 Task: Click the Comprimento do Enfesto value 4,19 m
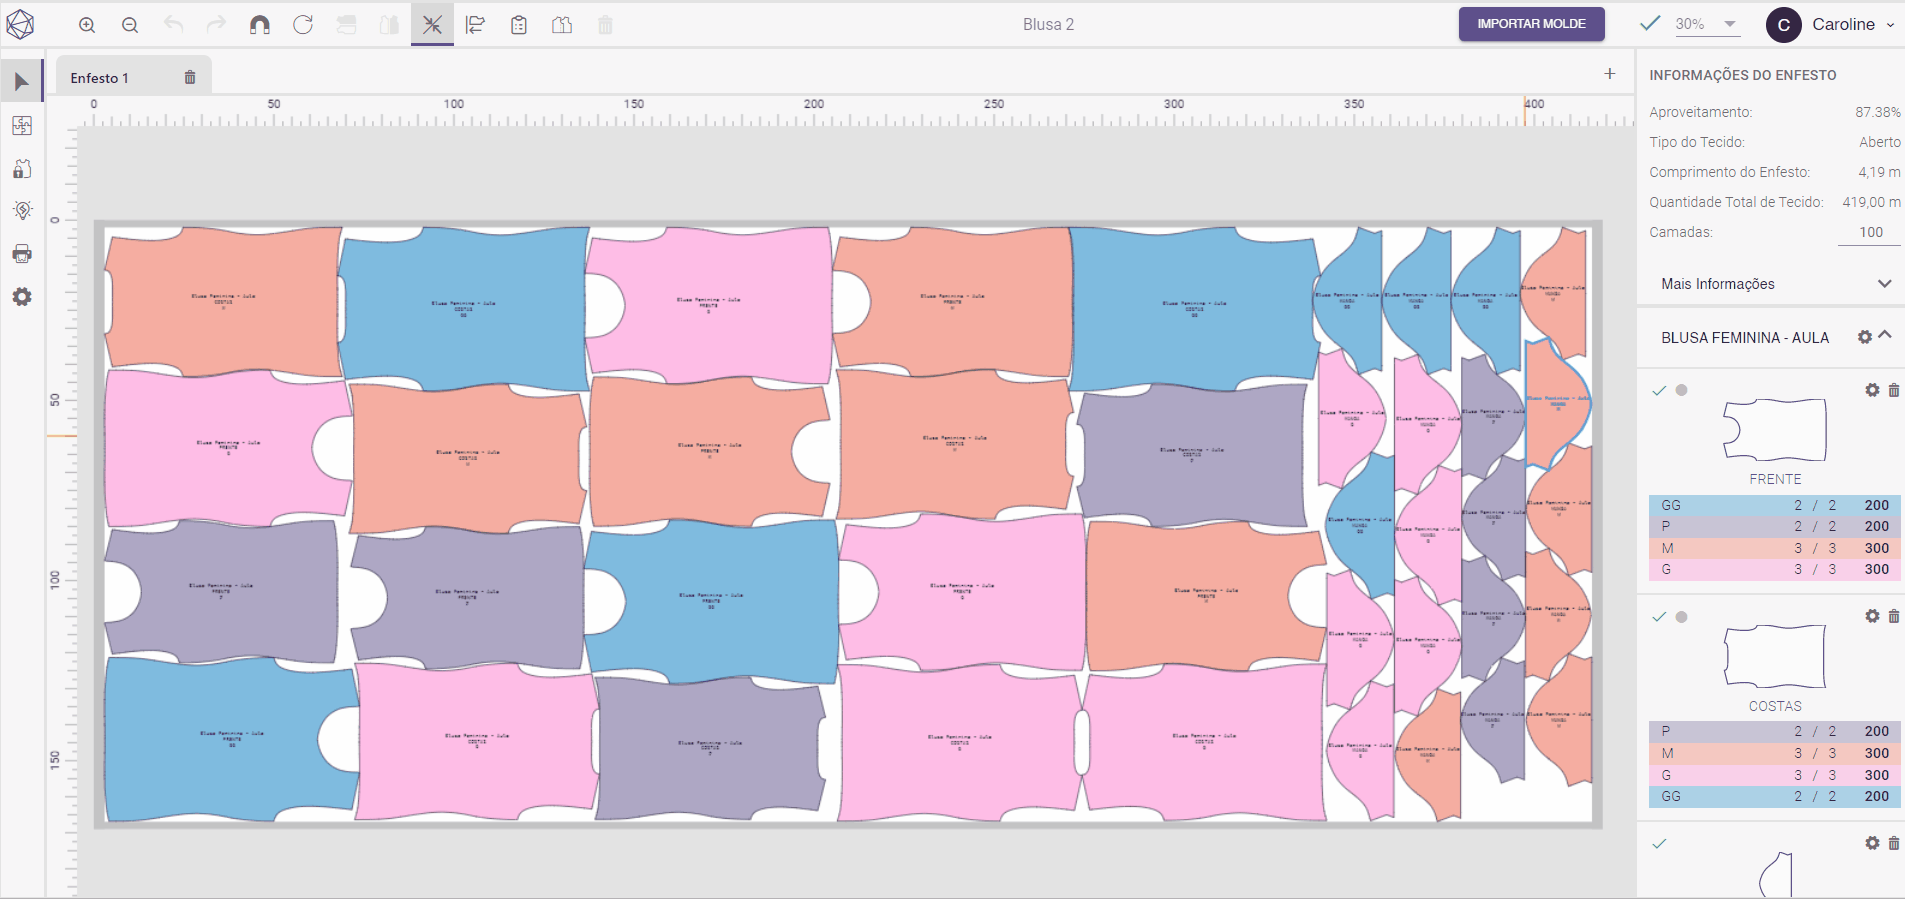[1879, 172]
